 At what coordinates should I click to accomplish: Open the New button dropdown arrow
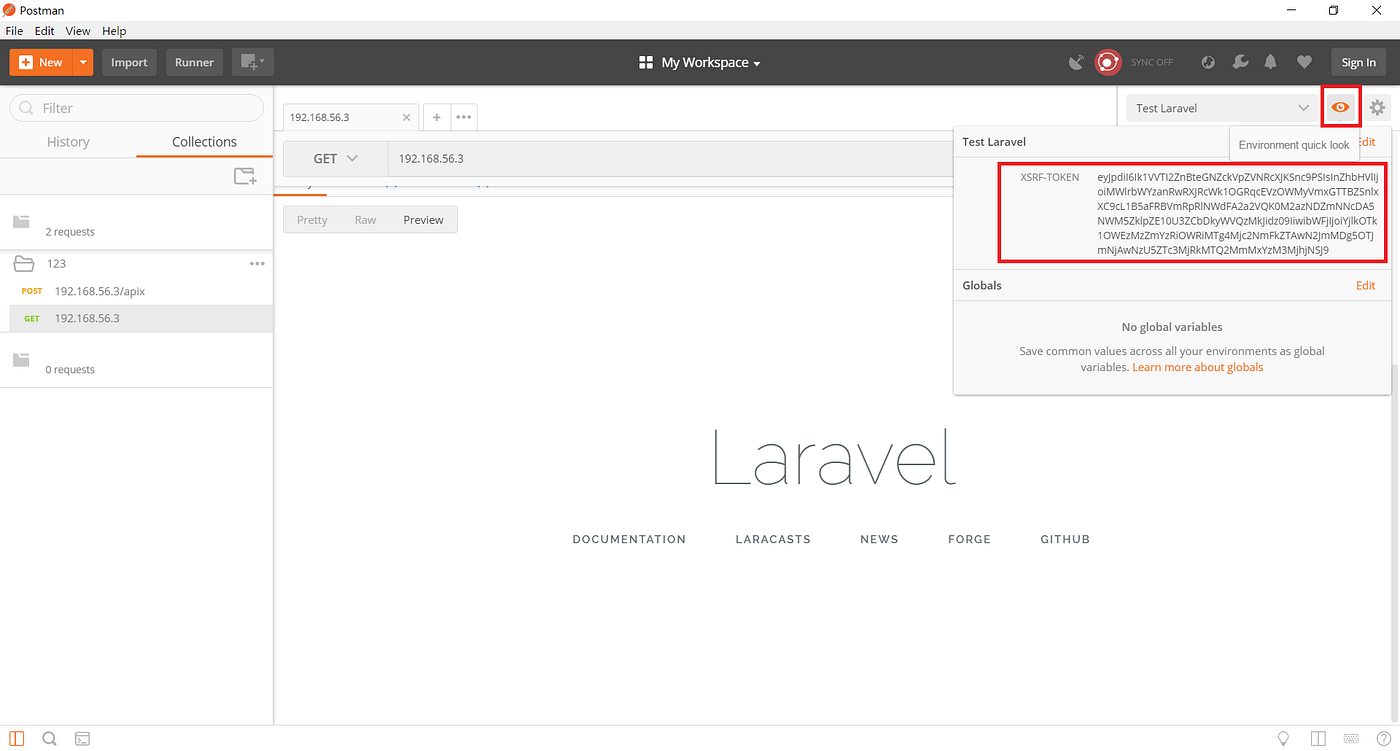(x=84, y=62)
